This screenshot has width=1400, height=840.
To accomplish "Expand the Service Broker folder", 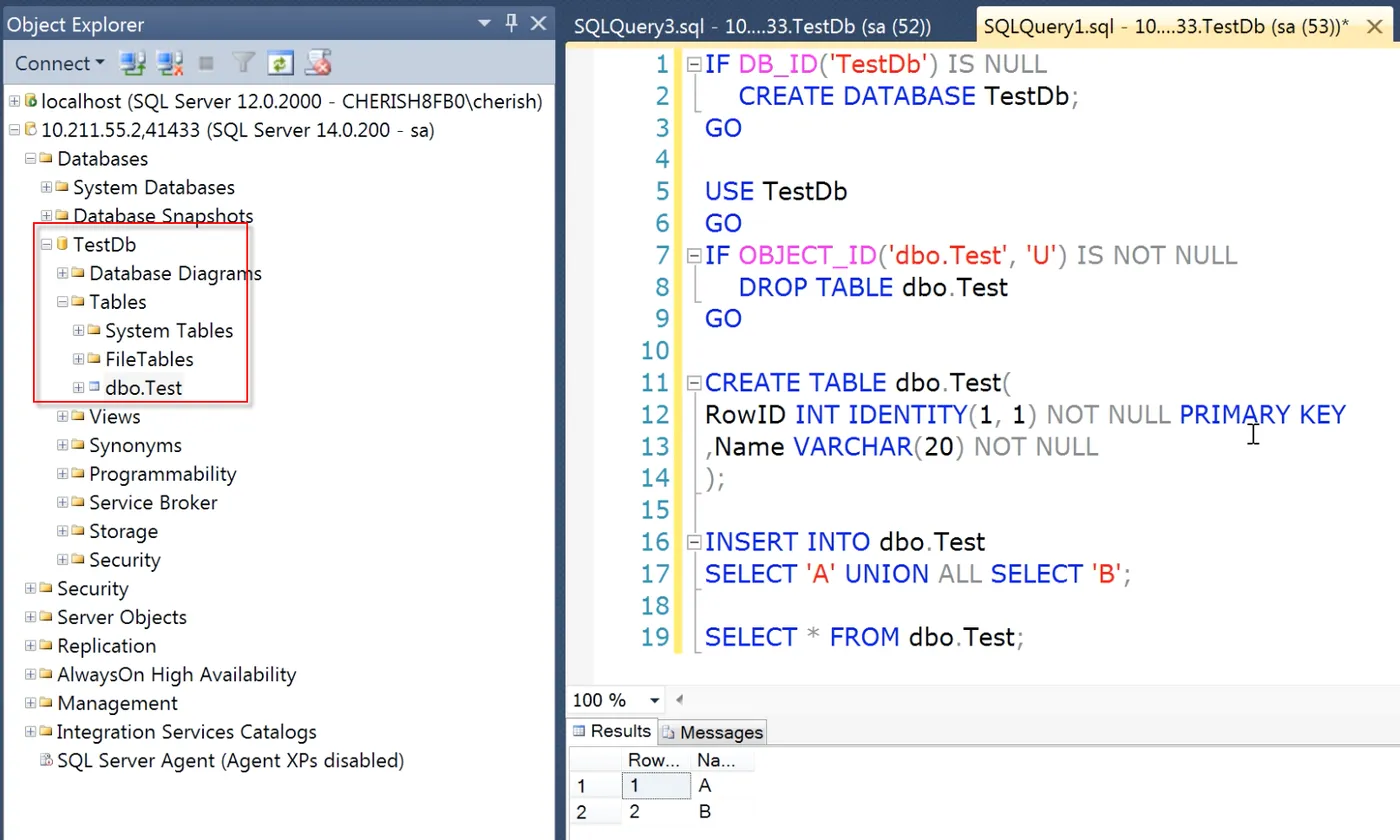I will click(62, 502).
